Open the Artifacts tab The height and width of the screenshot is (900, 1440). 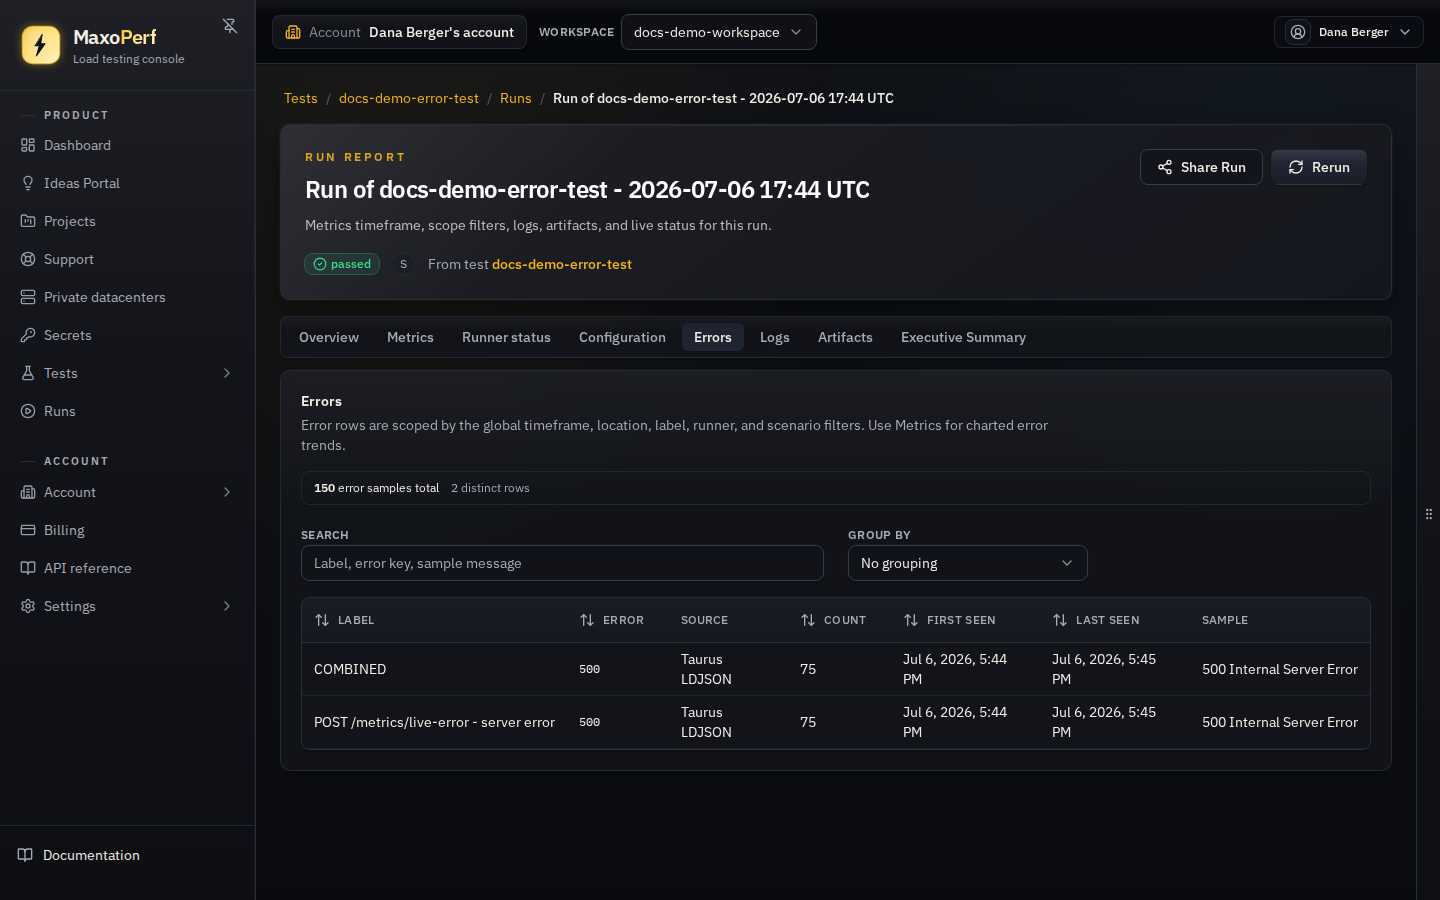click(x=845, y=337)
